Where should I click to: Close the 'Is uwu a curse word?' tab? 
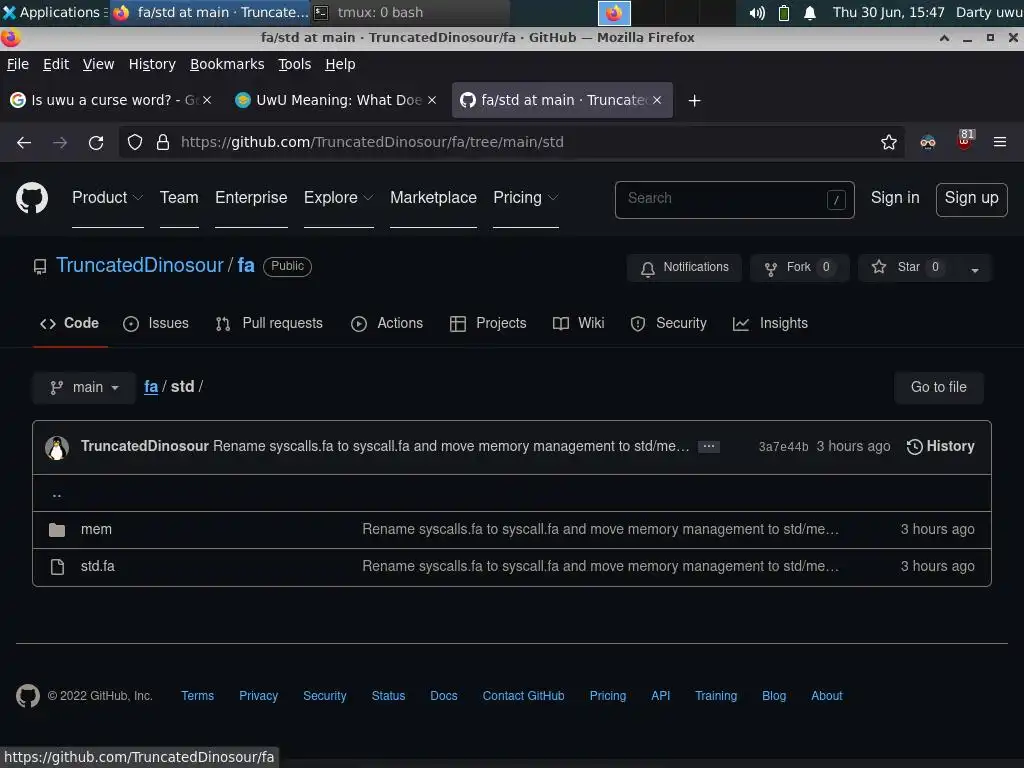(x=207, y=100)
